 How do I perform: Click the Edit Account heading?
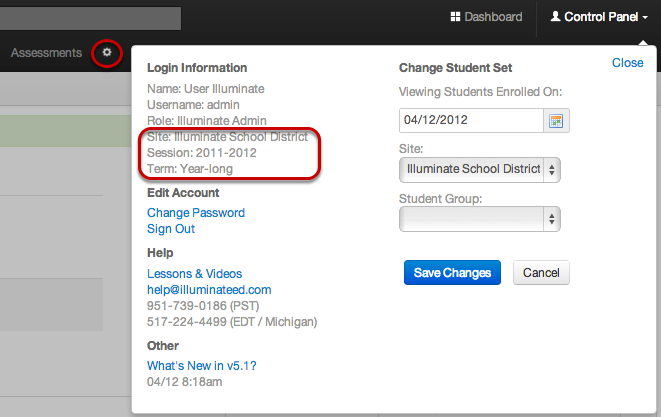coord(183,193)
